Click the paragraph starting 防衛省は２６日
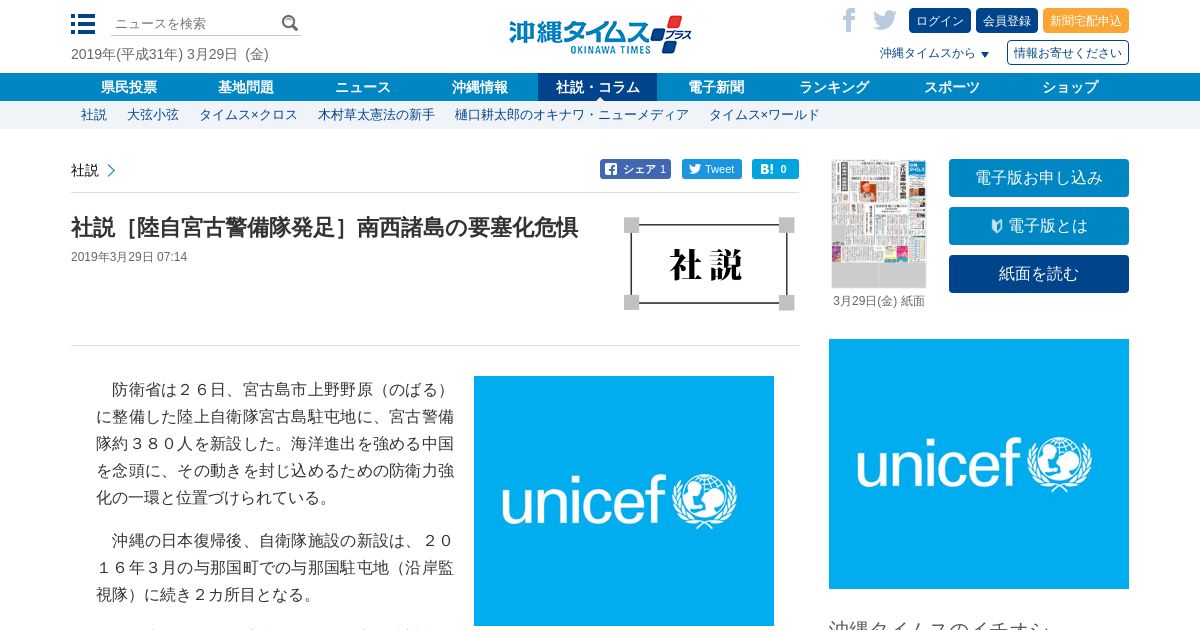Viewport: 1200px width, 630px height. [275, 443]
